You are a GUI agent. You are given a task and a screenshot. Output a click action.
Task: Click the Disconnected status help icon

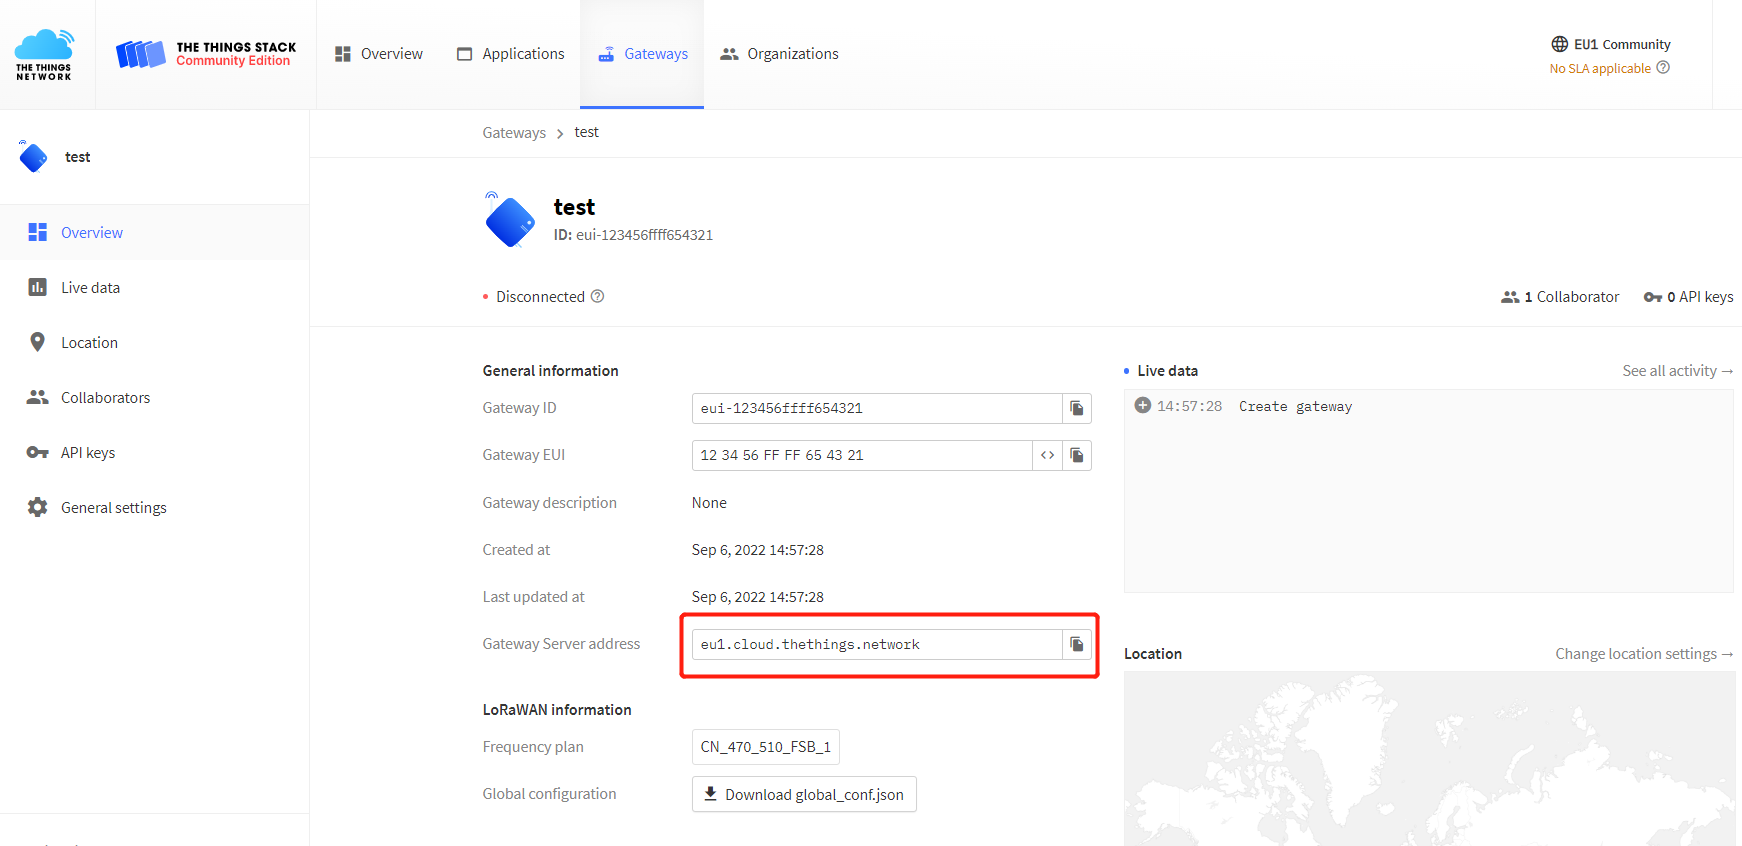597,296
